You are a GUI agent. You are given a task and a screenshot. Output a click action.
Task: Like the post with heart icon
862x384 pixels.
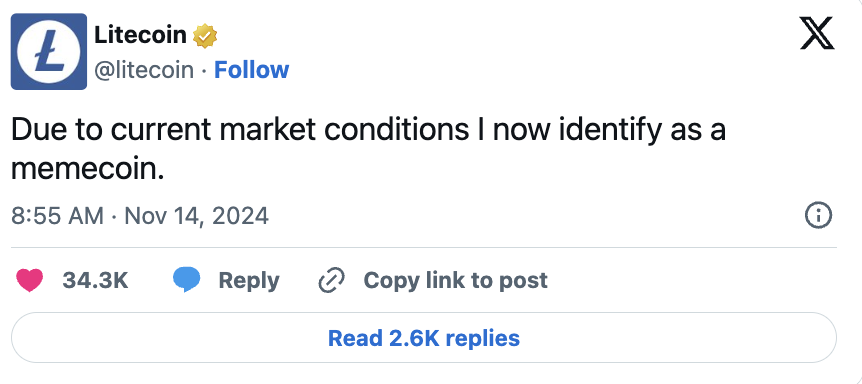(30, 280)
